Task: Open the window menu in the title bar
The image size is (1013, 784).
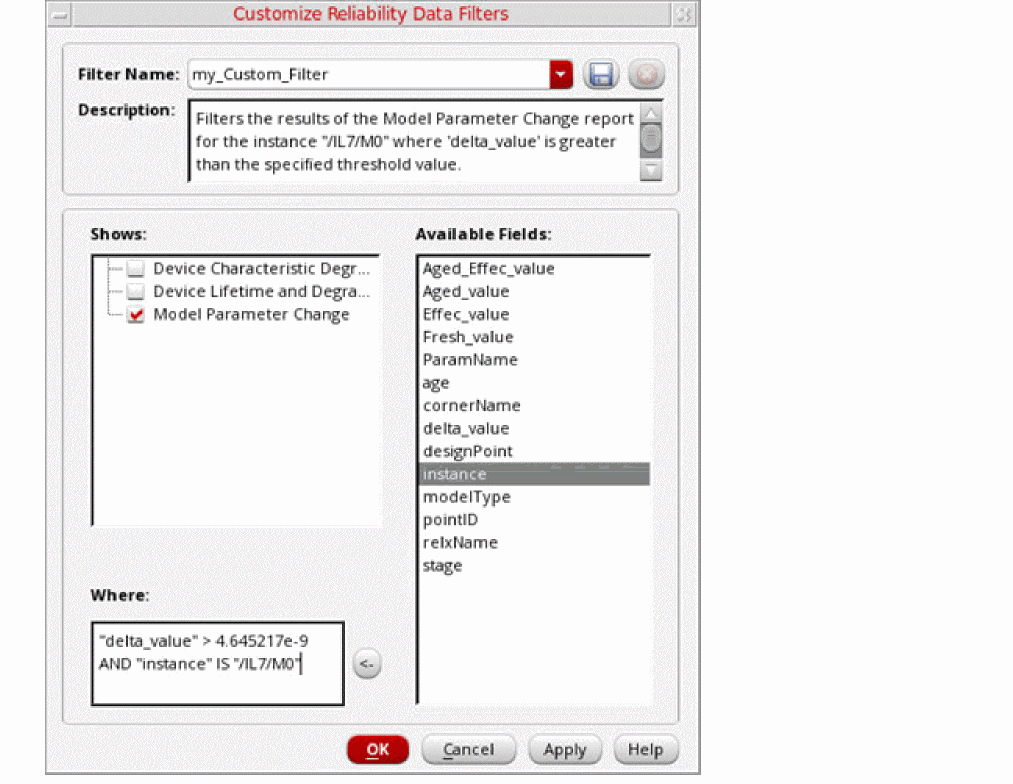Action: click(59, 14)
